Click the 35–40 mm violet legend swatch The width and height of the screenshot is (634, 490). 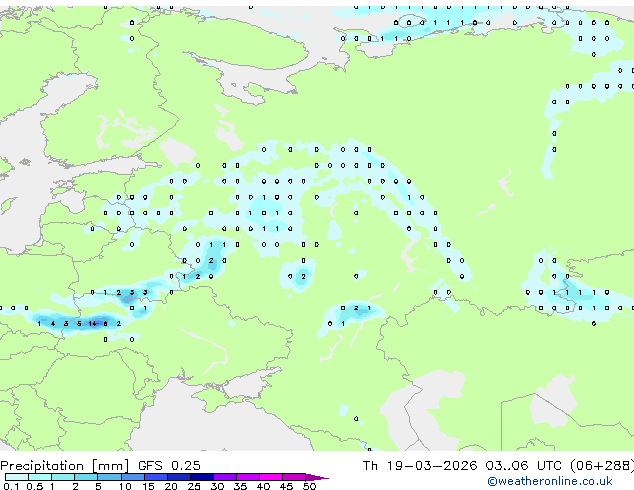(248, 477)
